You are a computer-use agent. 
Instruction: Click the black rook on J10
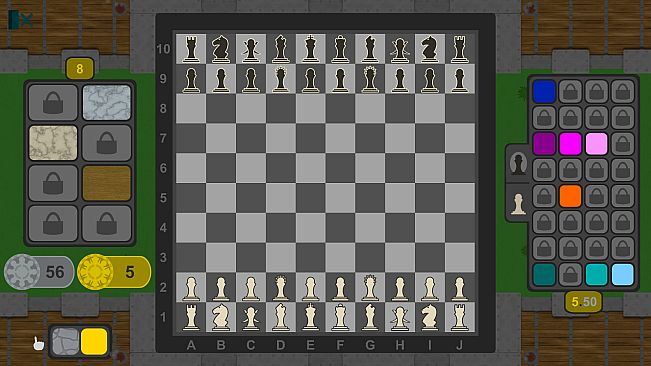pos(460,49)
